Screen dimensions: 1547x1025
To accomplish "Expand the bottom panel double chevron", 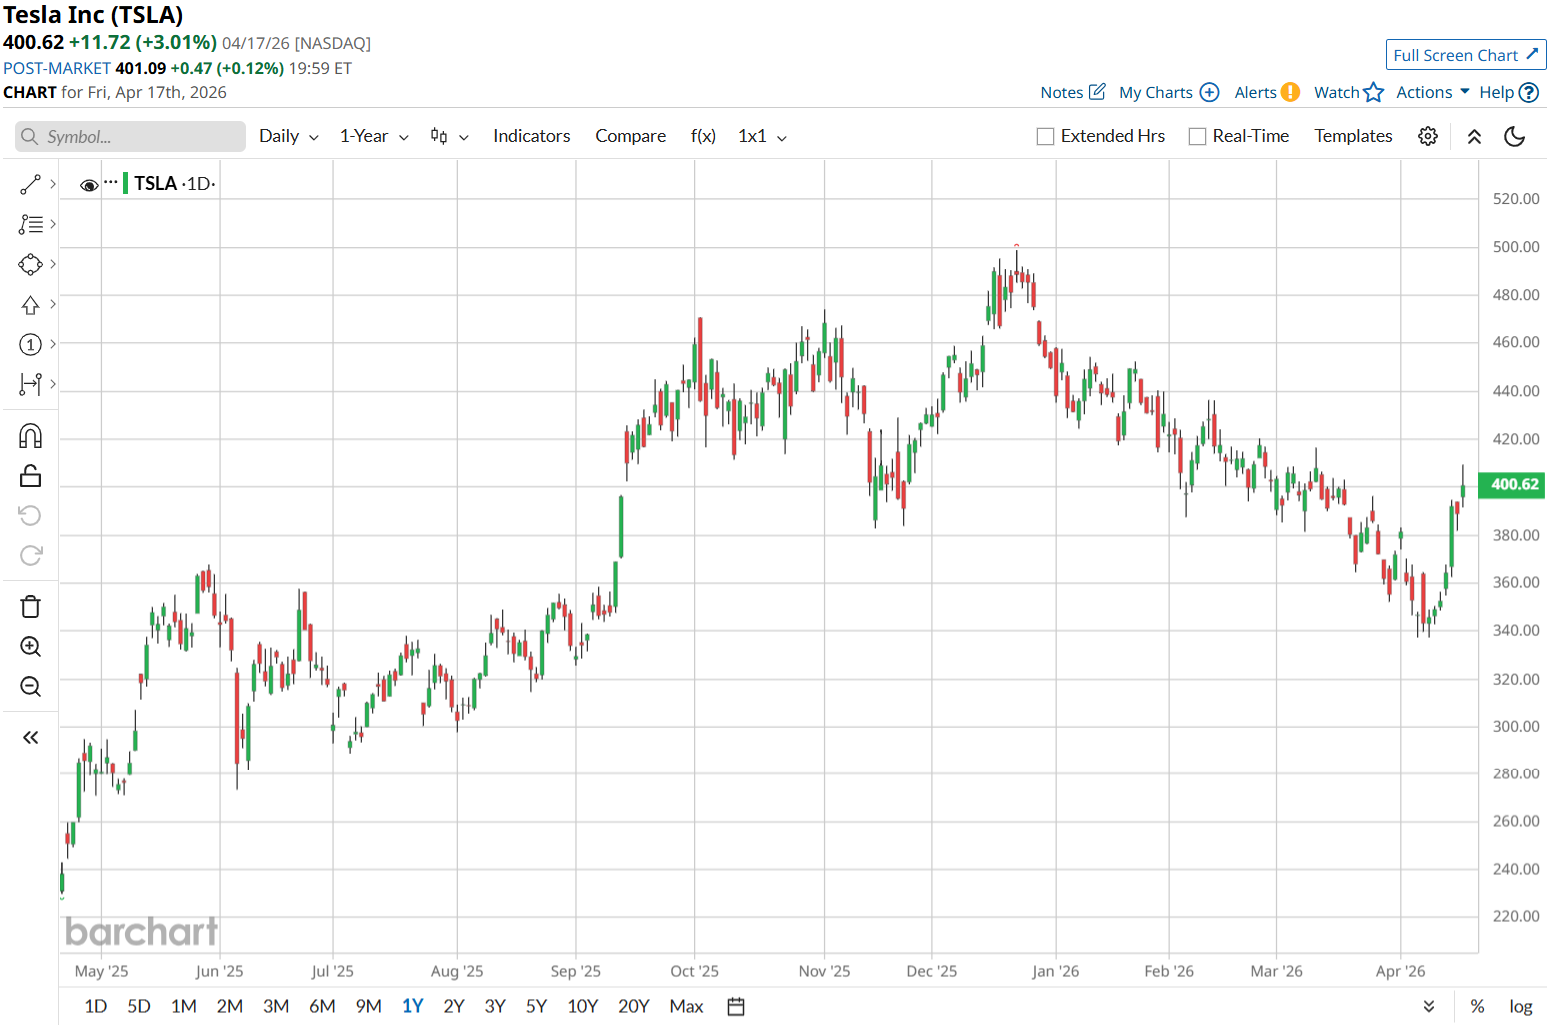I will pyautogui.click(x=1429, y=1007).
